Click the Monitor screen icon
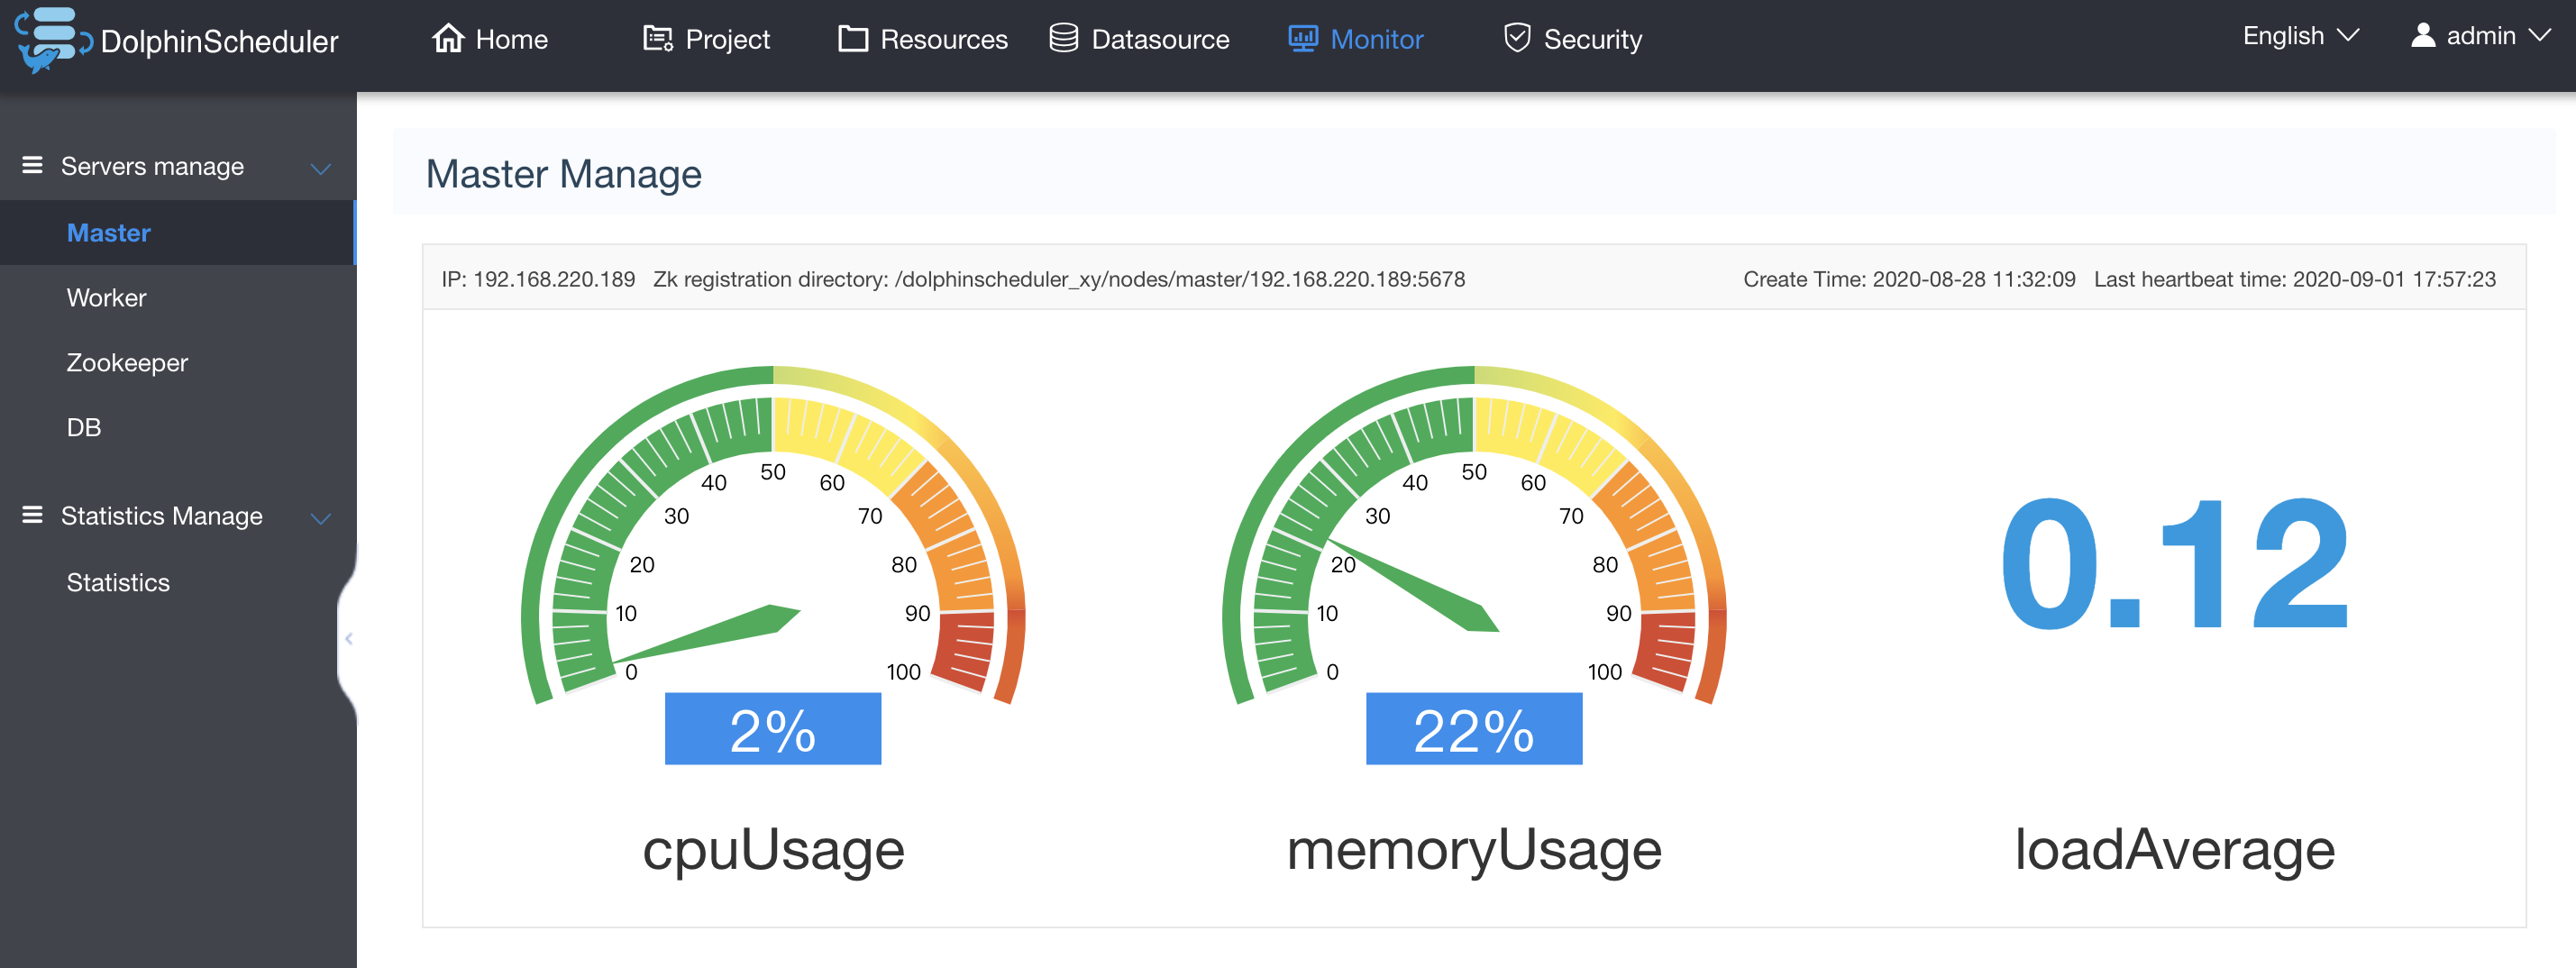 click(x=1302, y=39)
